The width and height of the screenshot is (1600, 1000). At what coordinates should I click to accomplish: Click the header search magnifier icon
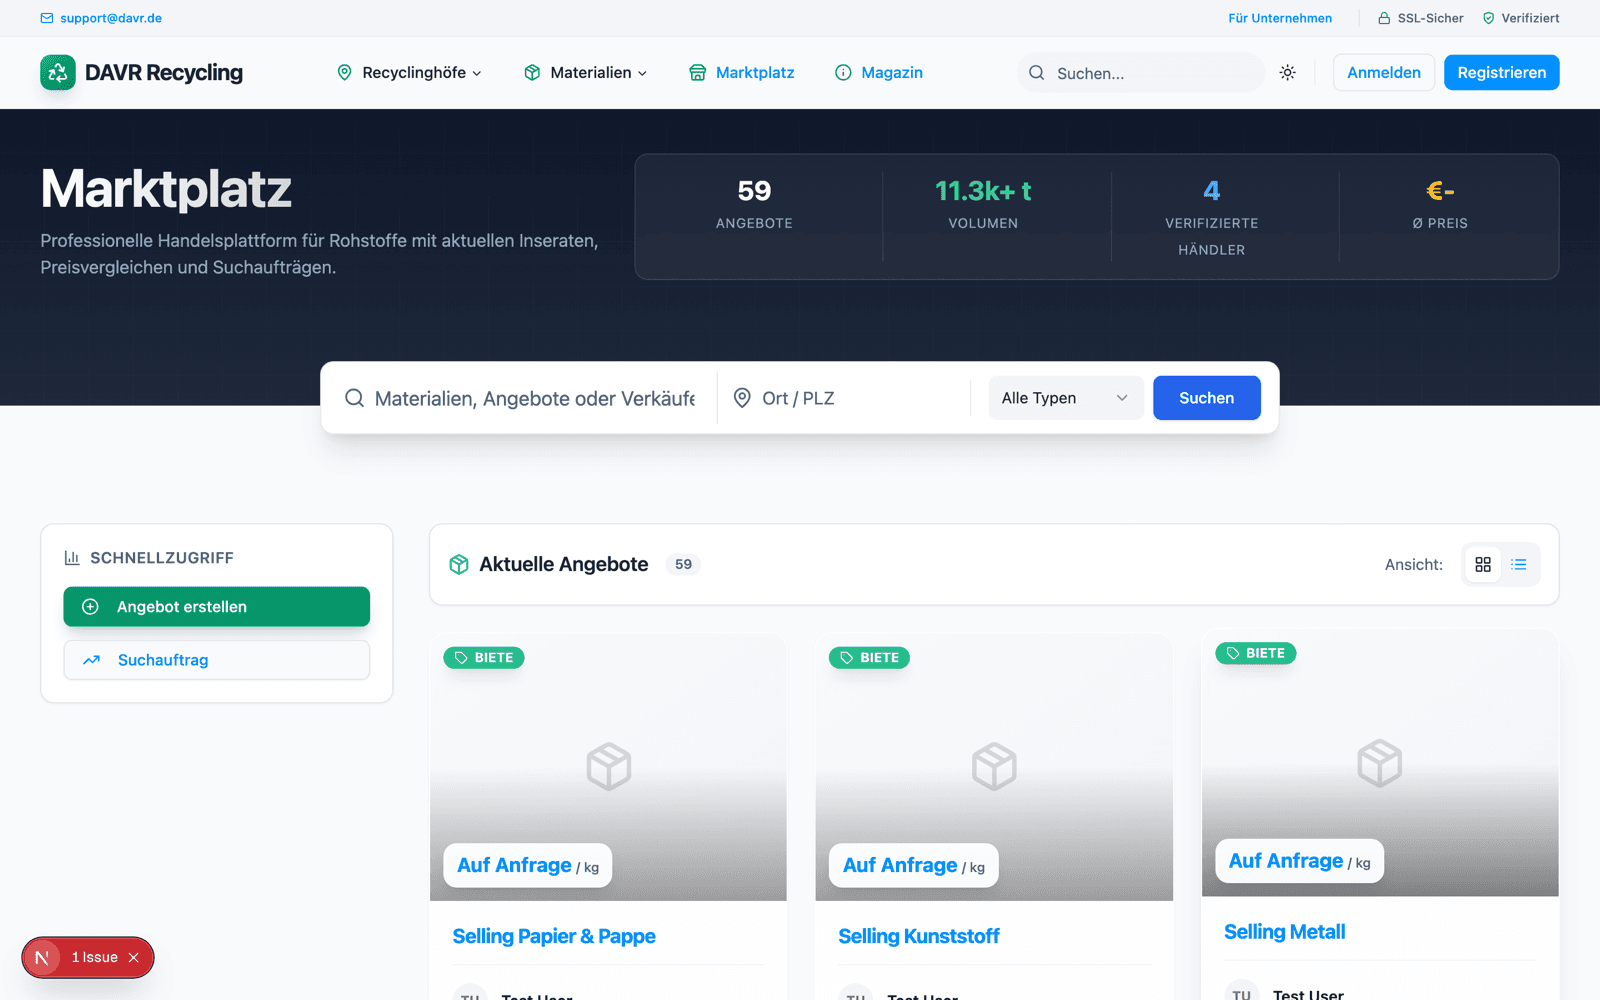pyautogui.click(x=1037, y=73)
